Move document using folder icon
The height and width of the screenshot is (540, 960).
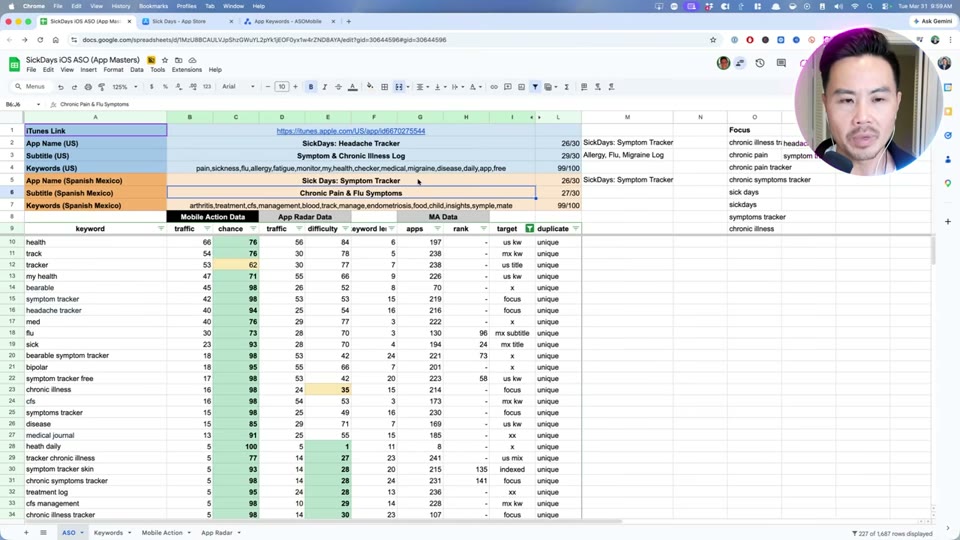point(179,60)
